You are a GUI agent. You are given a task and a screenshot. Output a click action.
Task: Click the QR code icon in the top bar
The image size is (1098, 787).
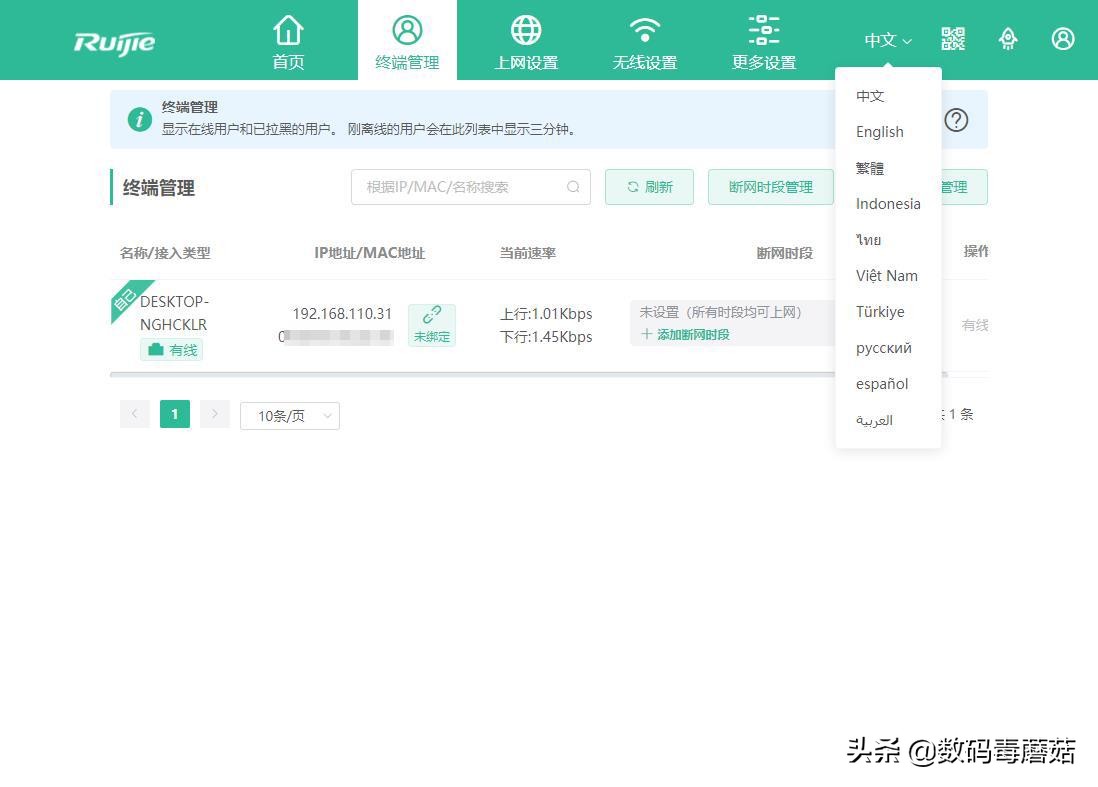(953, 39)
